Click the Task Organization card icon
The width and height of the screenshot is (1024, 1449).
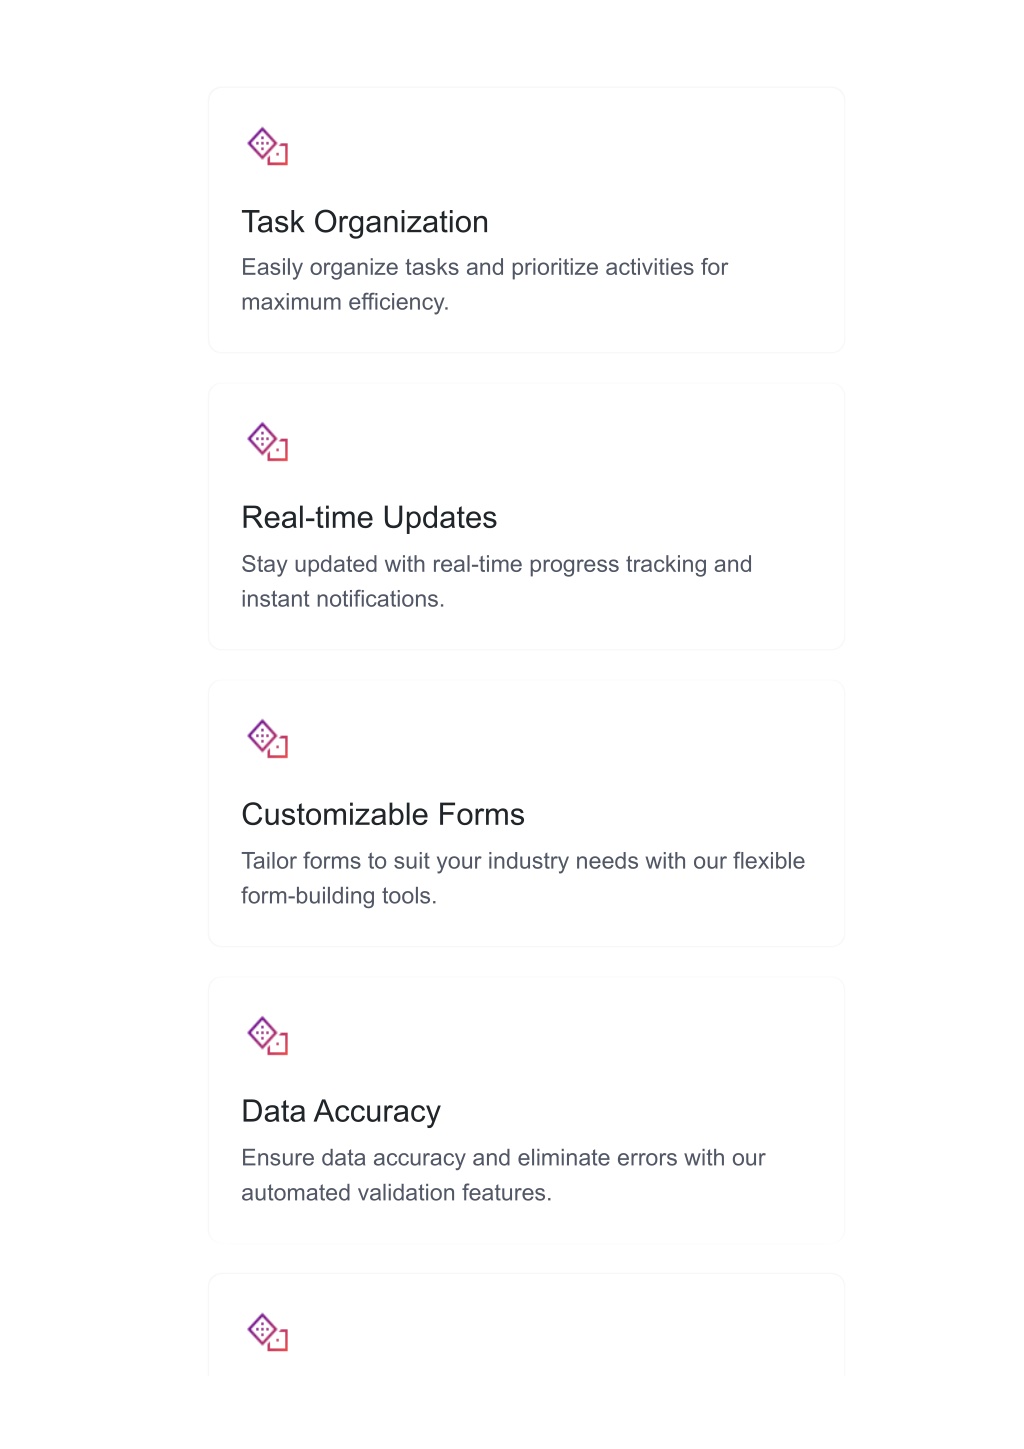click(x=267, y=146)
